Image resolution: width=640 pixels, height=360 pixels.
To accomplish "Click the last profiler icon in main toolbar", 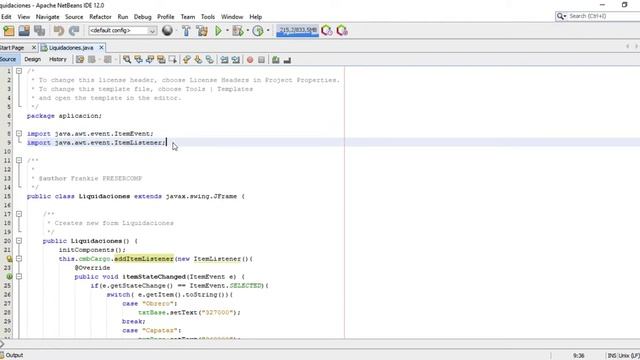I will click(342, 31).
